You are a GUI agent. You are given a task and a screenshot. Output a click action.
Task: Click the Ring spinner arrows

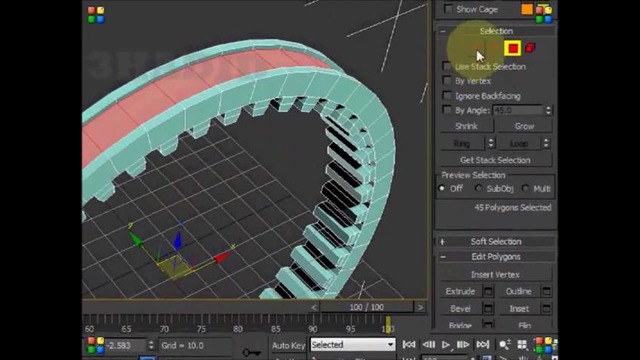pyautogui.click(x=491, y=143)
